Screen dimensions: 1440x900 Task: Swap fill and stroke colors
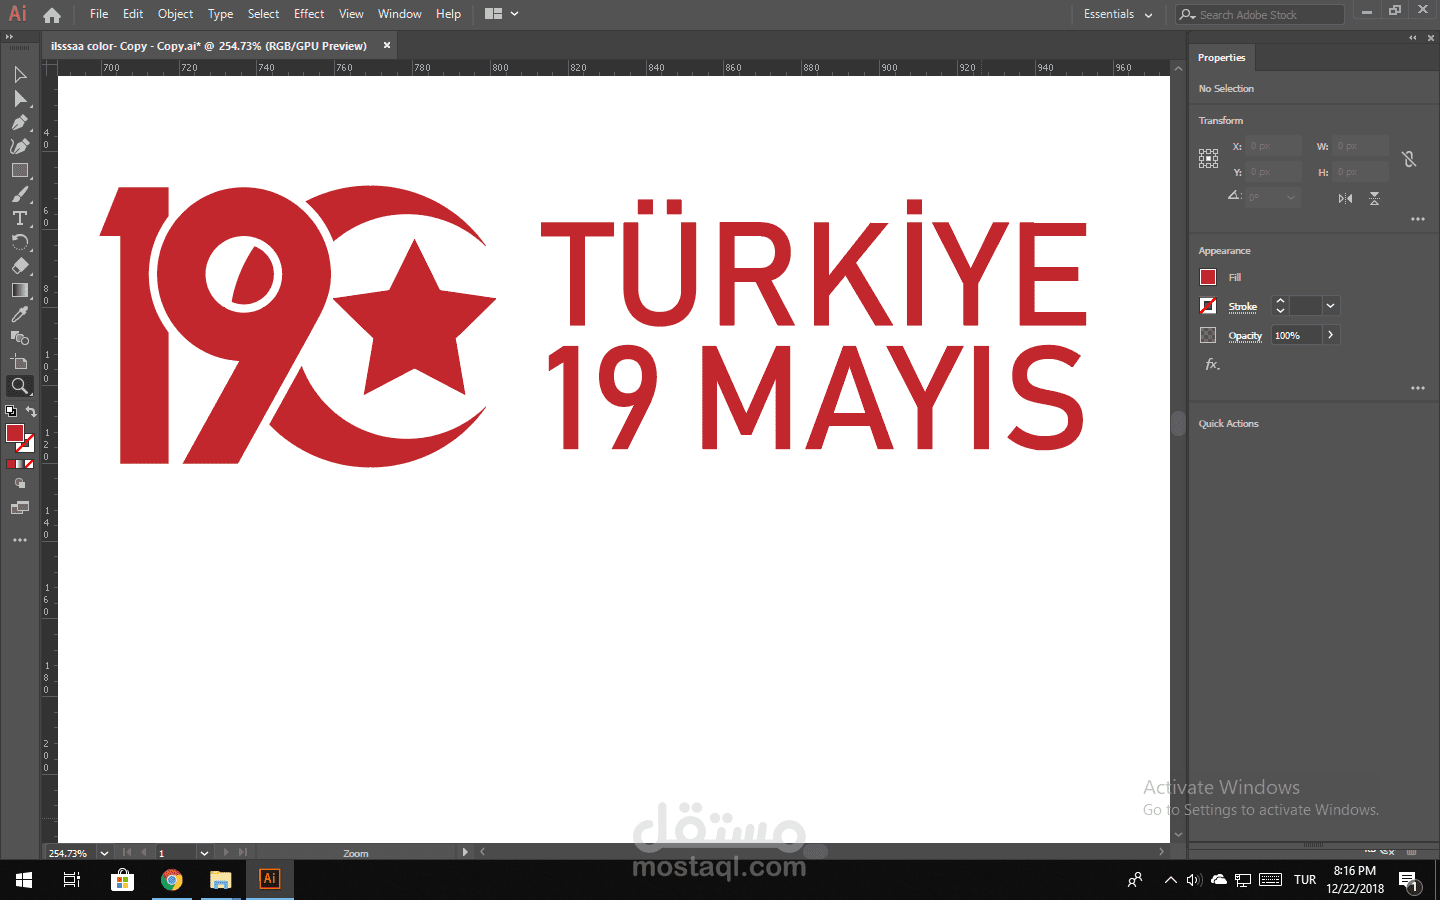[x=31, y=411]
